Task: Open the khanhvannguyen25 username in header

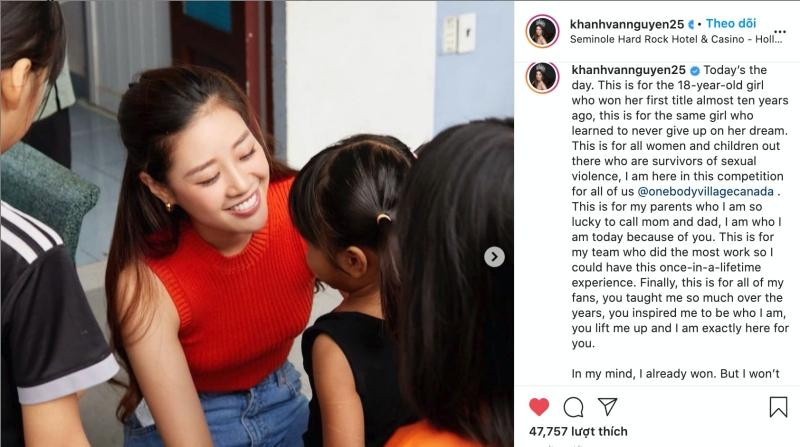Action: point(627,24)
